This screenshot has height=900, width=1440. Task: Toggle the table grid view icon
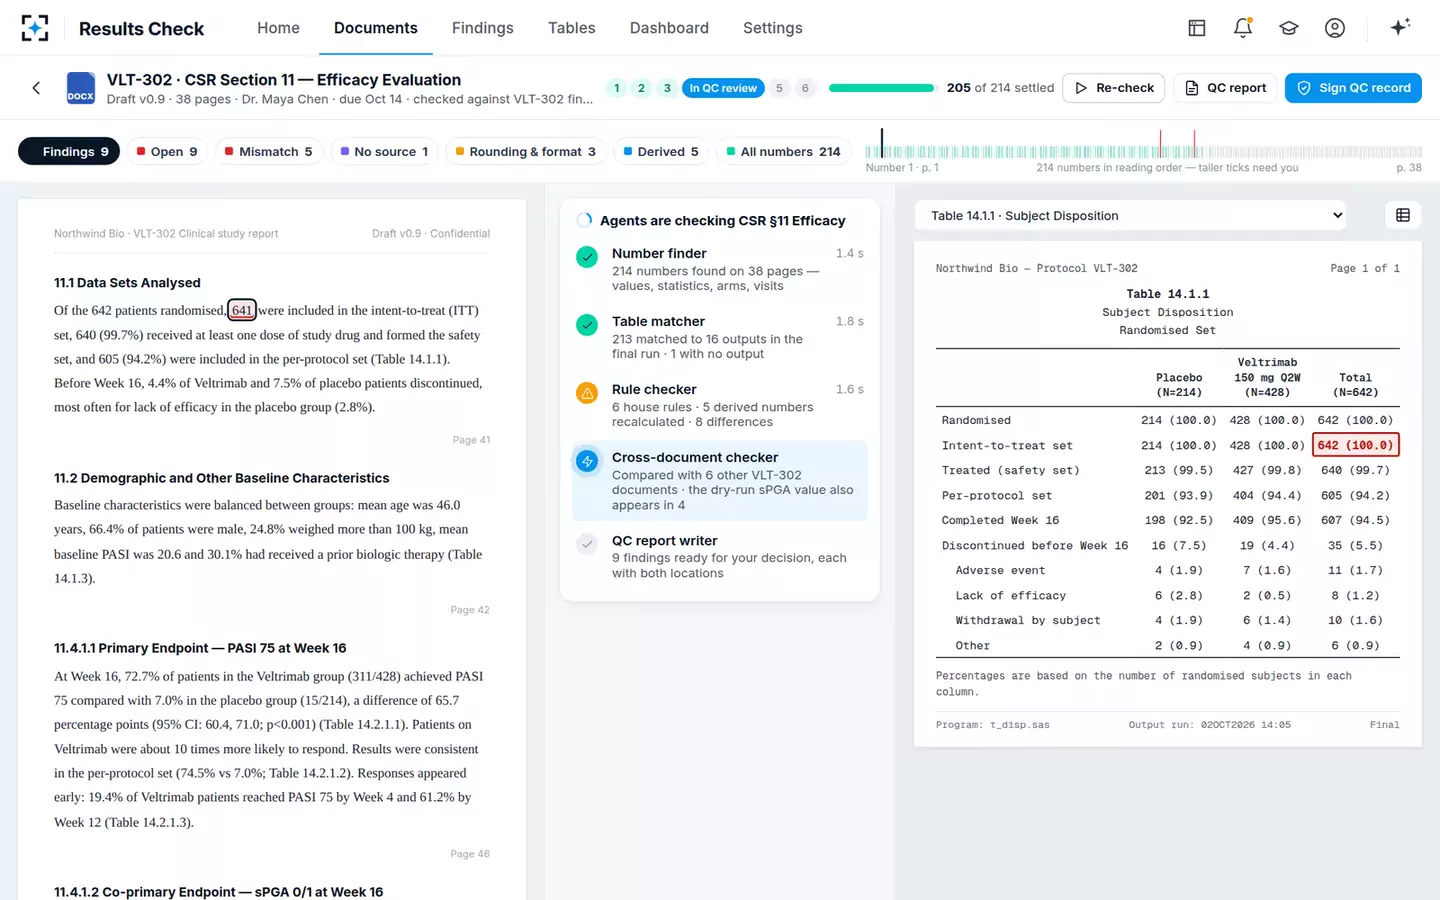tap(1403, 215)
